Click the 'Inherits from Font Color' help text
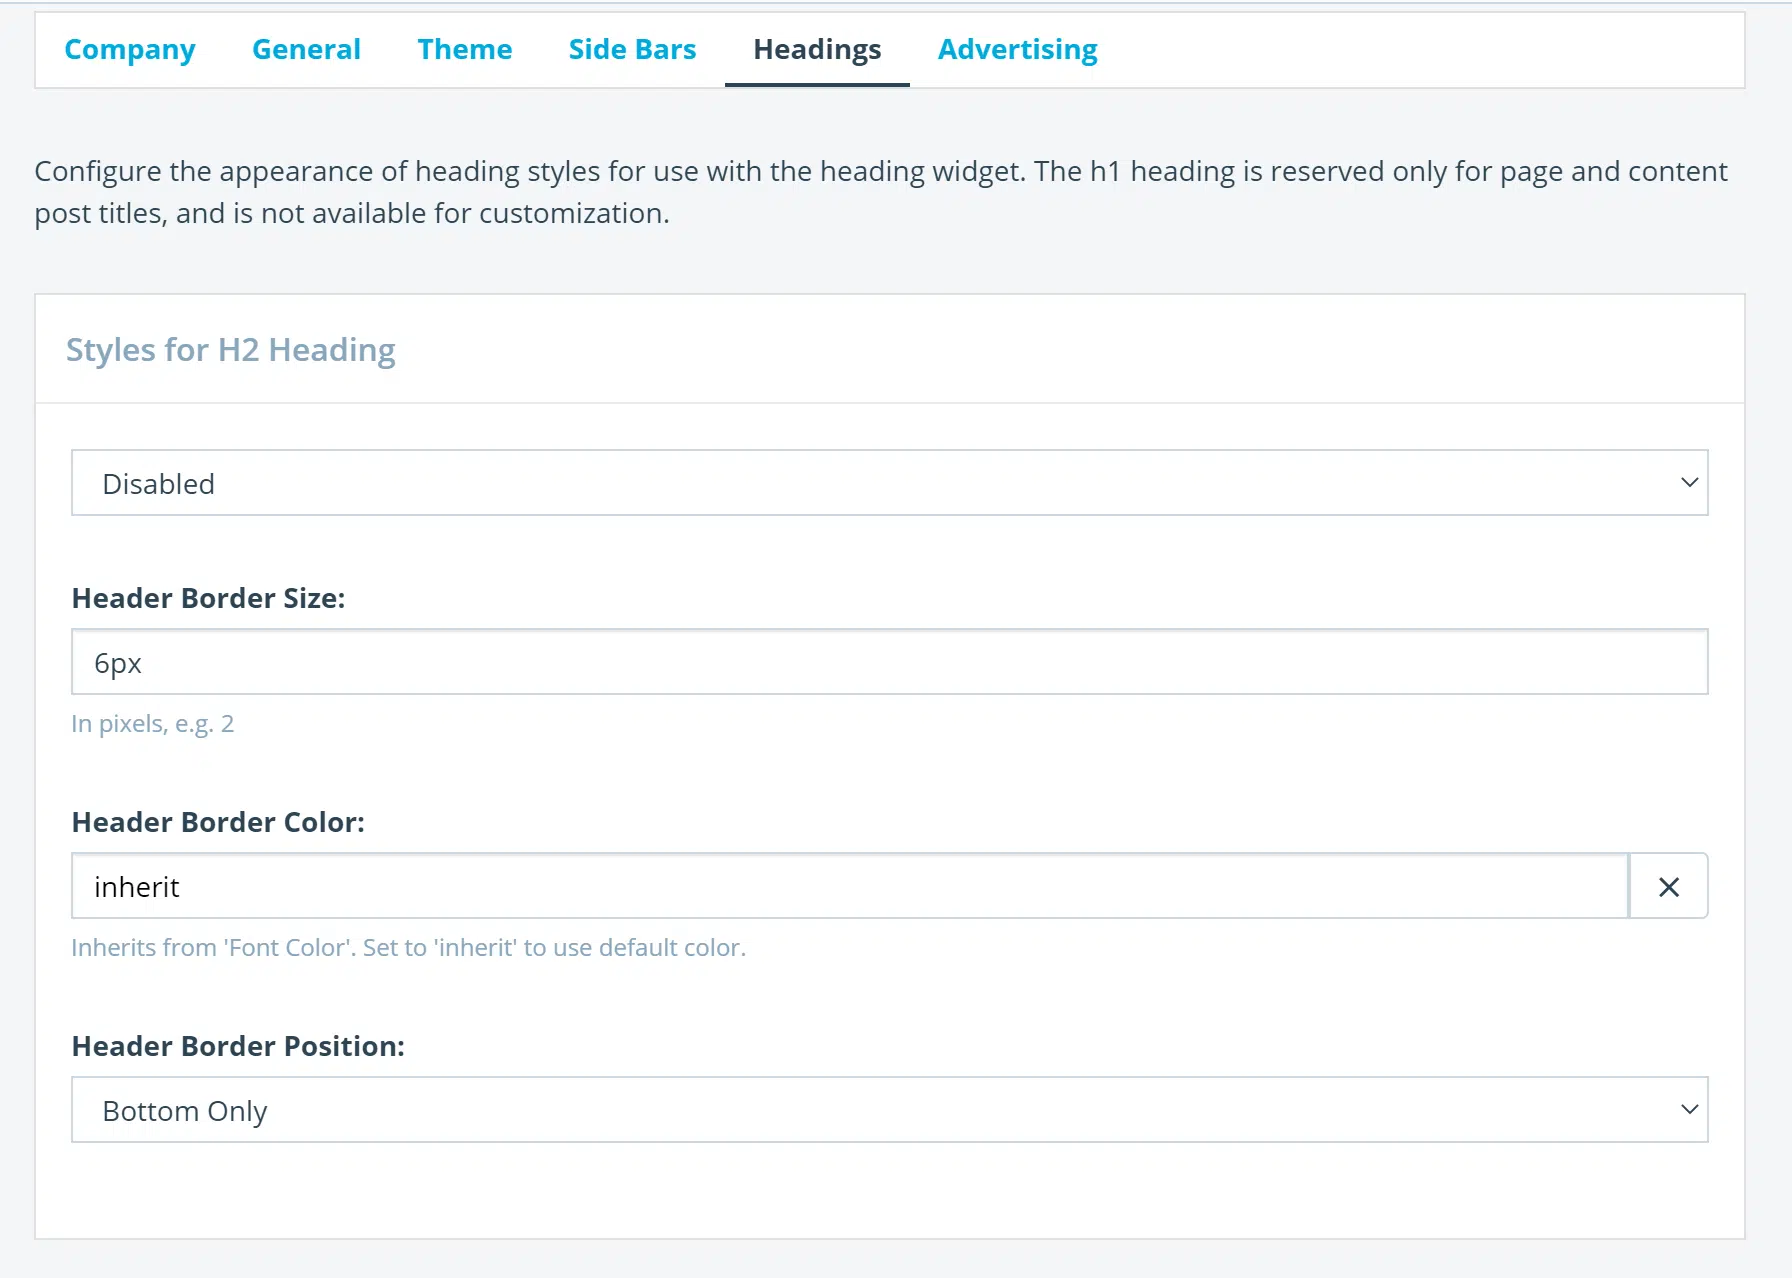1792x1278 pixels. tap(408, 948)
